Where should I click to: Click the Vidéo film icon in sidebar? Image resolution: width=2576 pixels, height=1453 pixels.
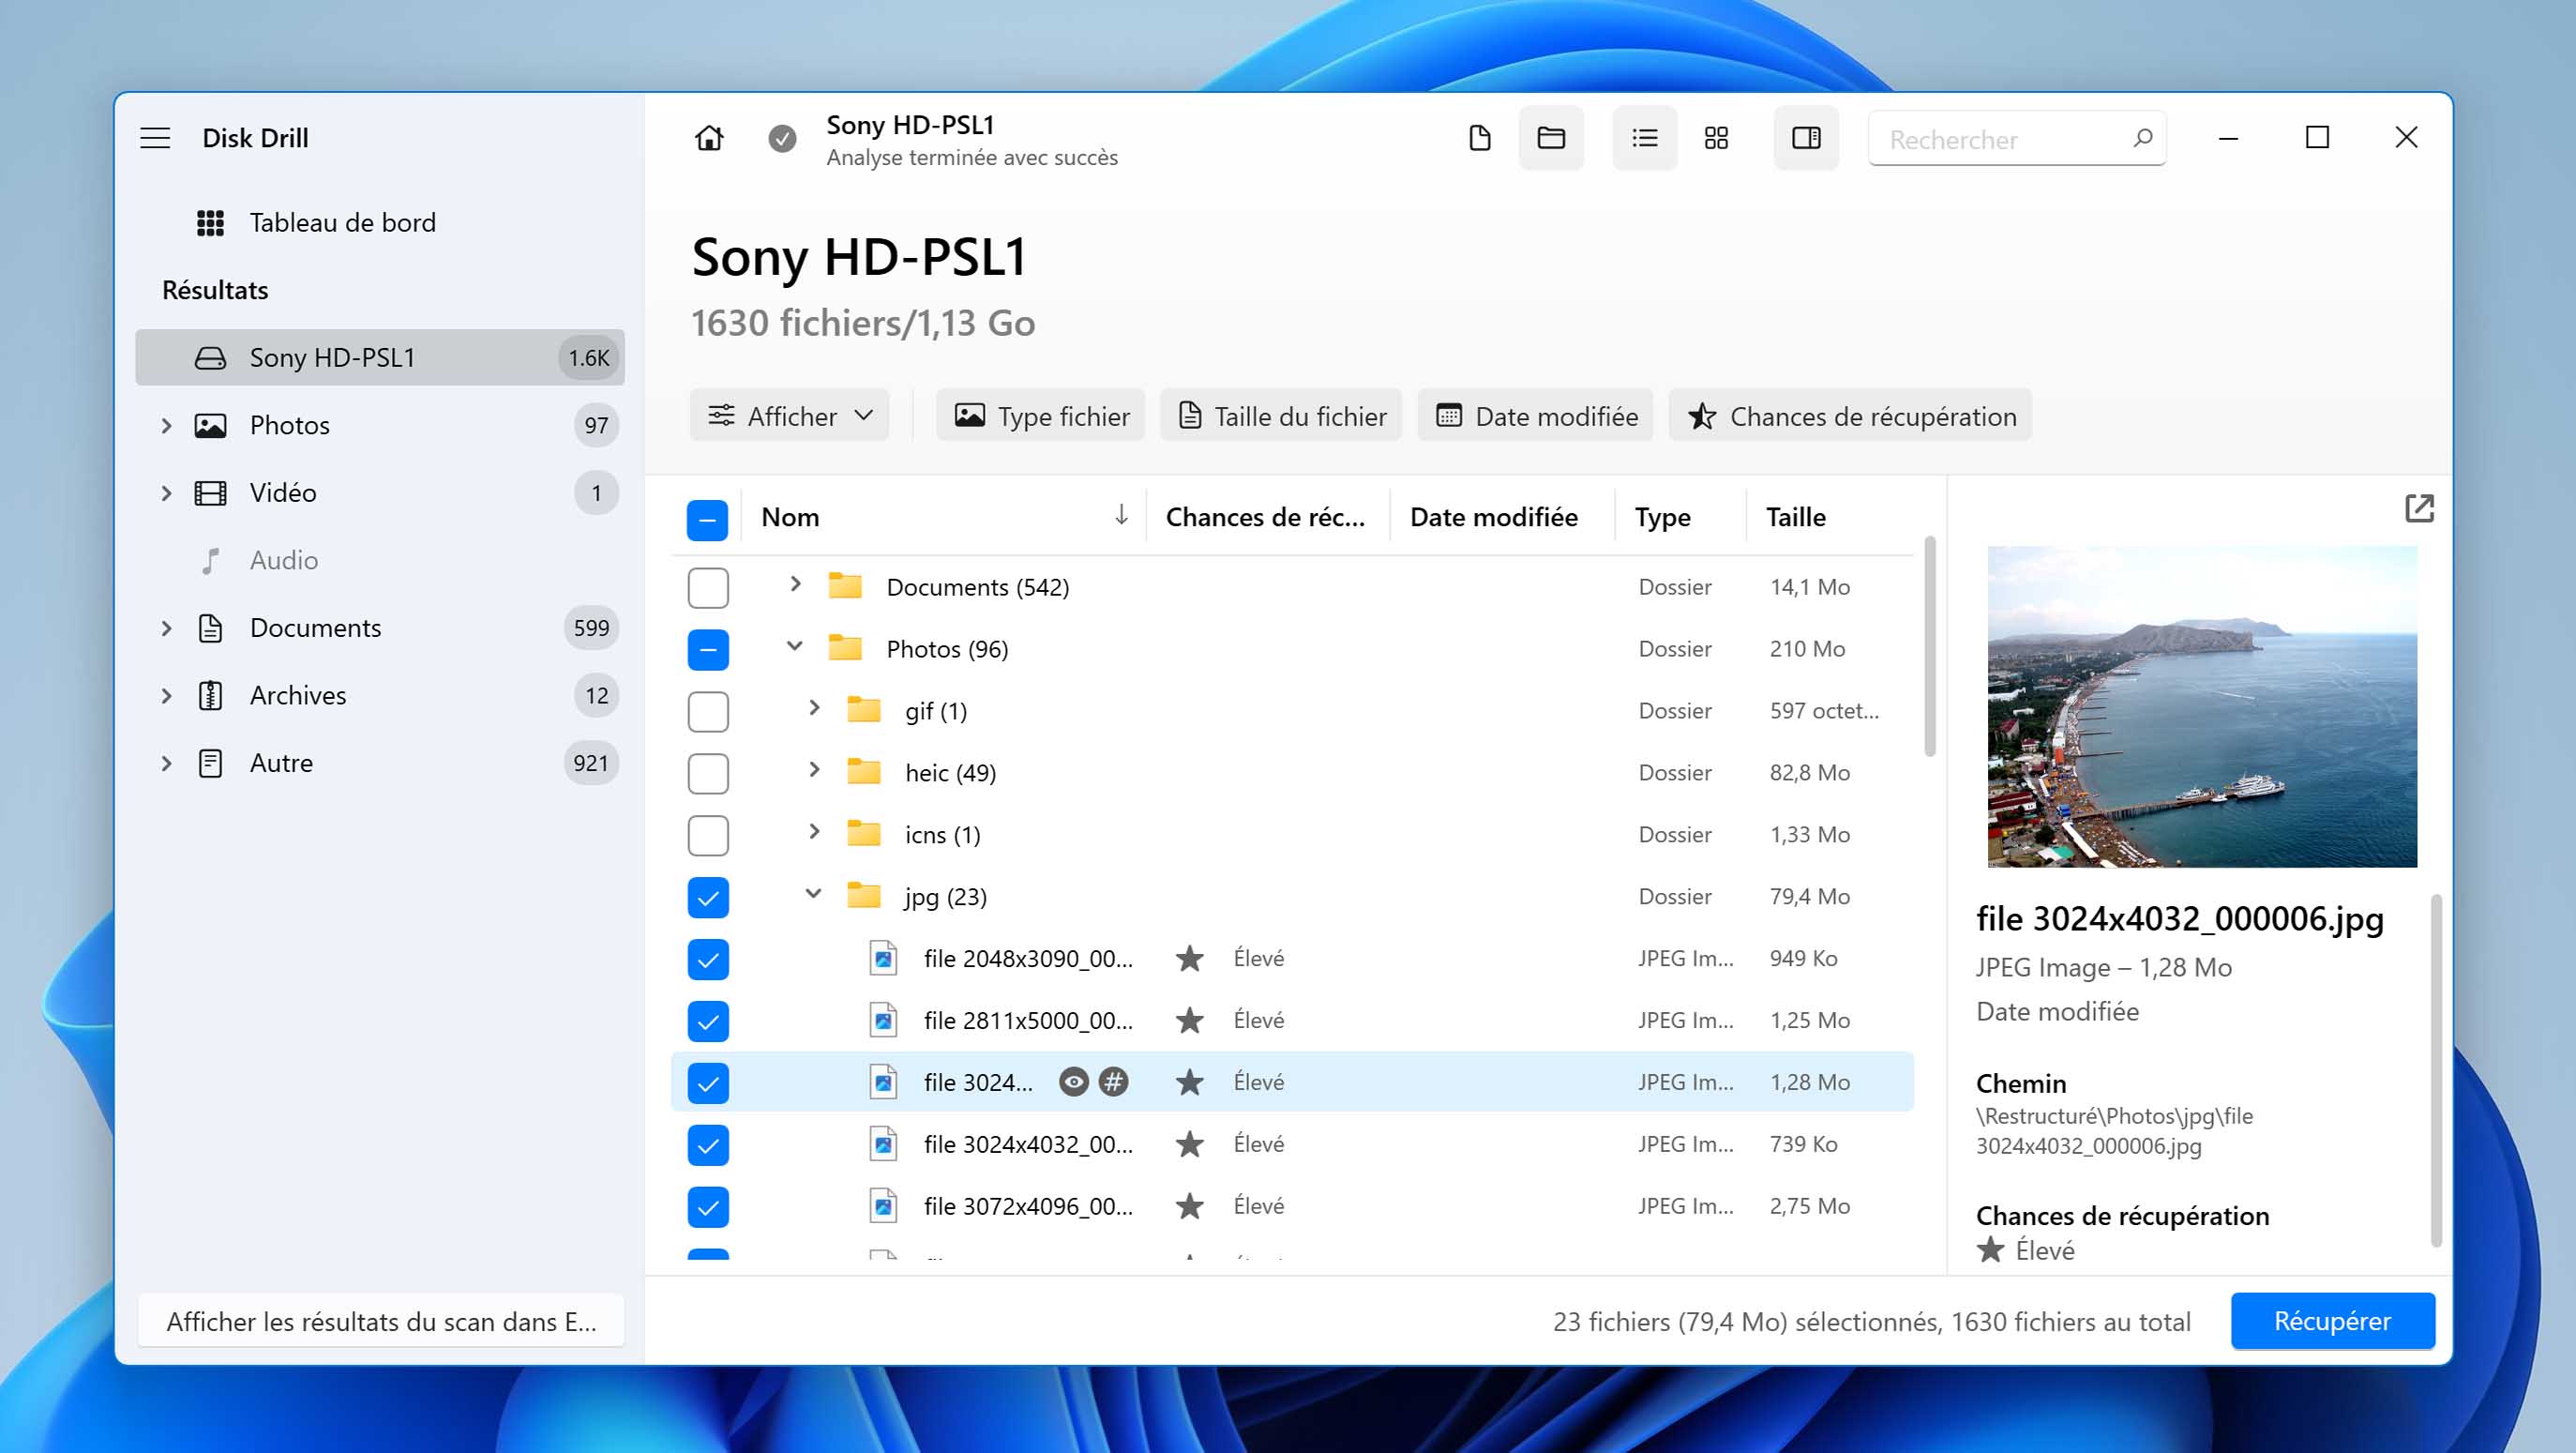click(x=210, y=493)
